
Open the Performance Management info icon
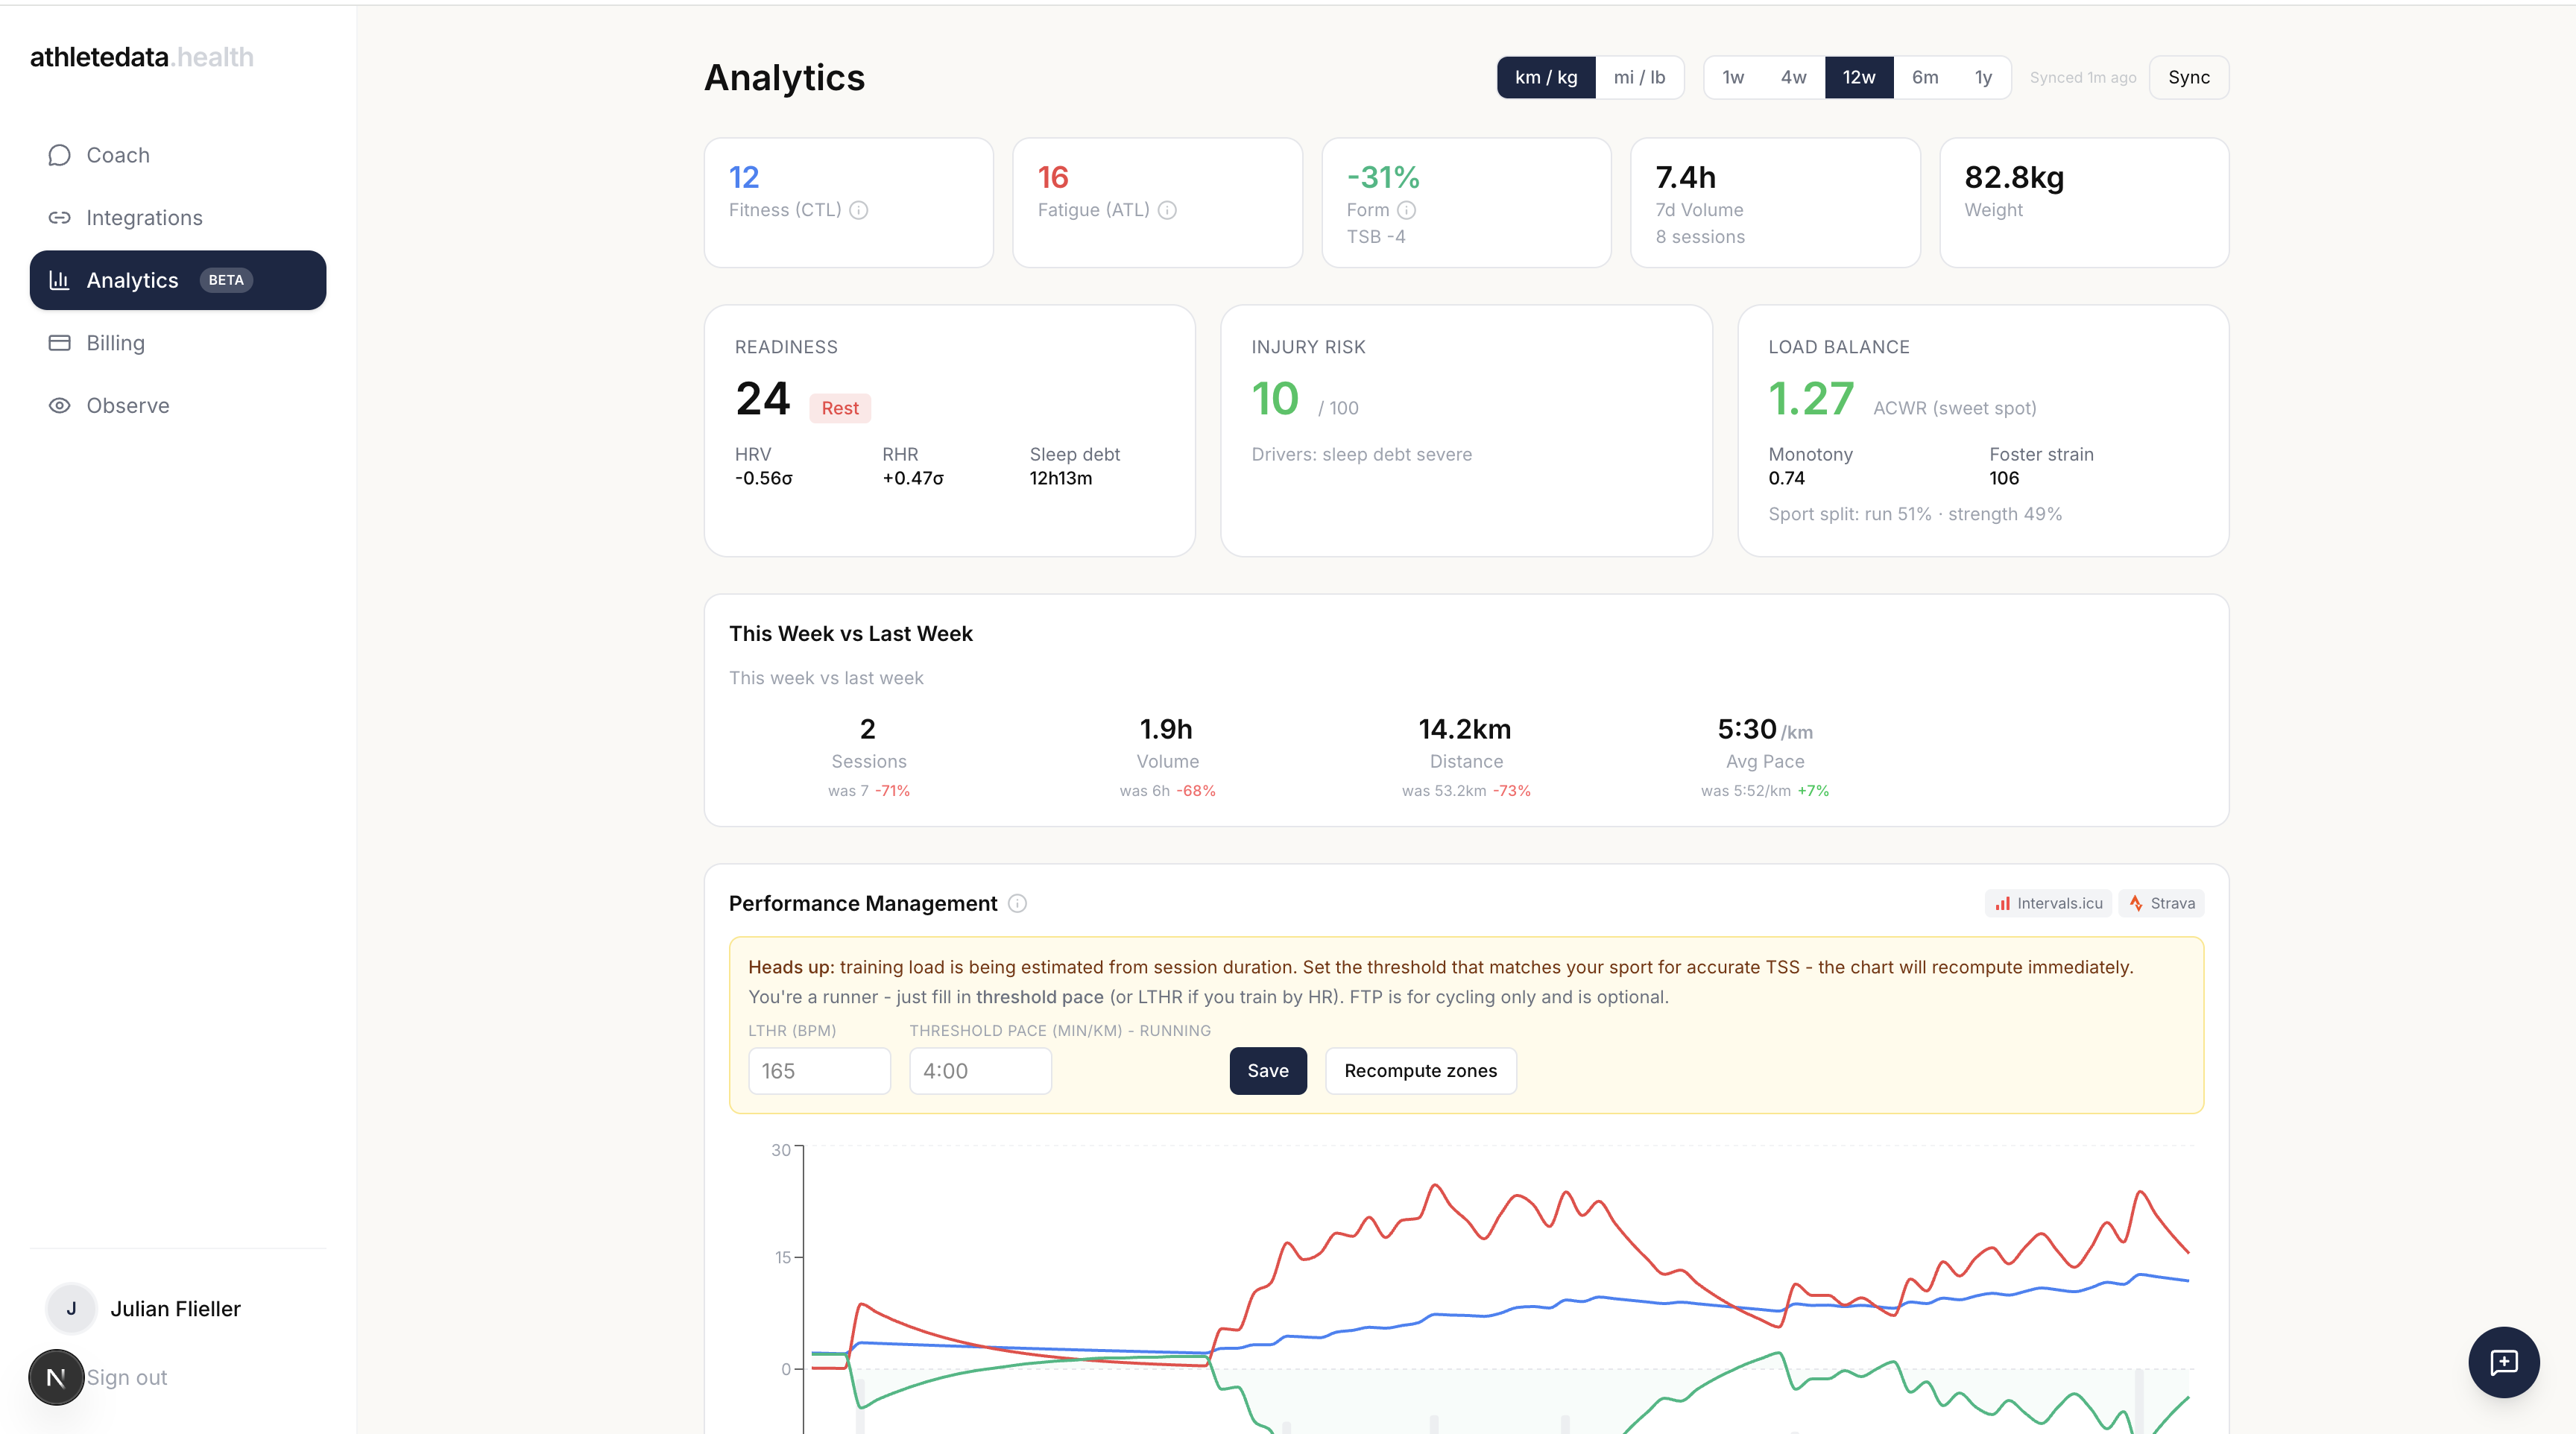(x=1017, y=903)
